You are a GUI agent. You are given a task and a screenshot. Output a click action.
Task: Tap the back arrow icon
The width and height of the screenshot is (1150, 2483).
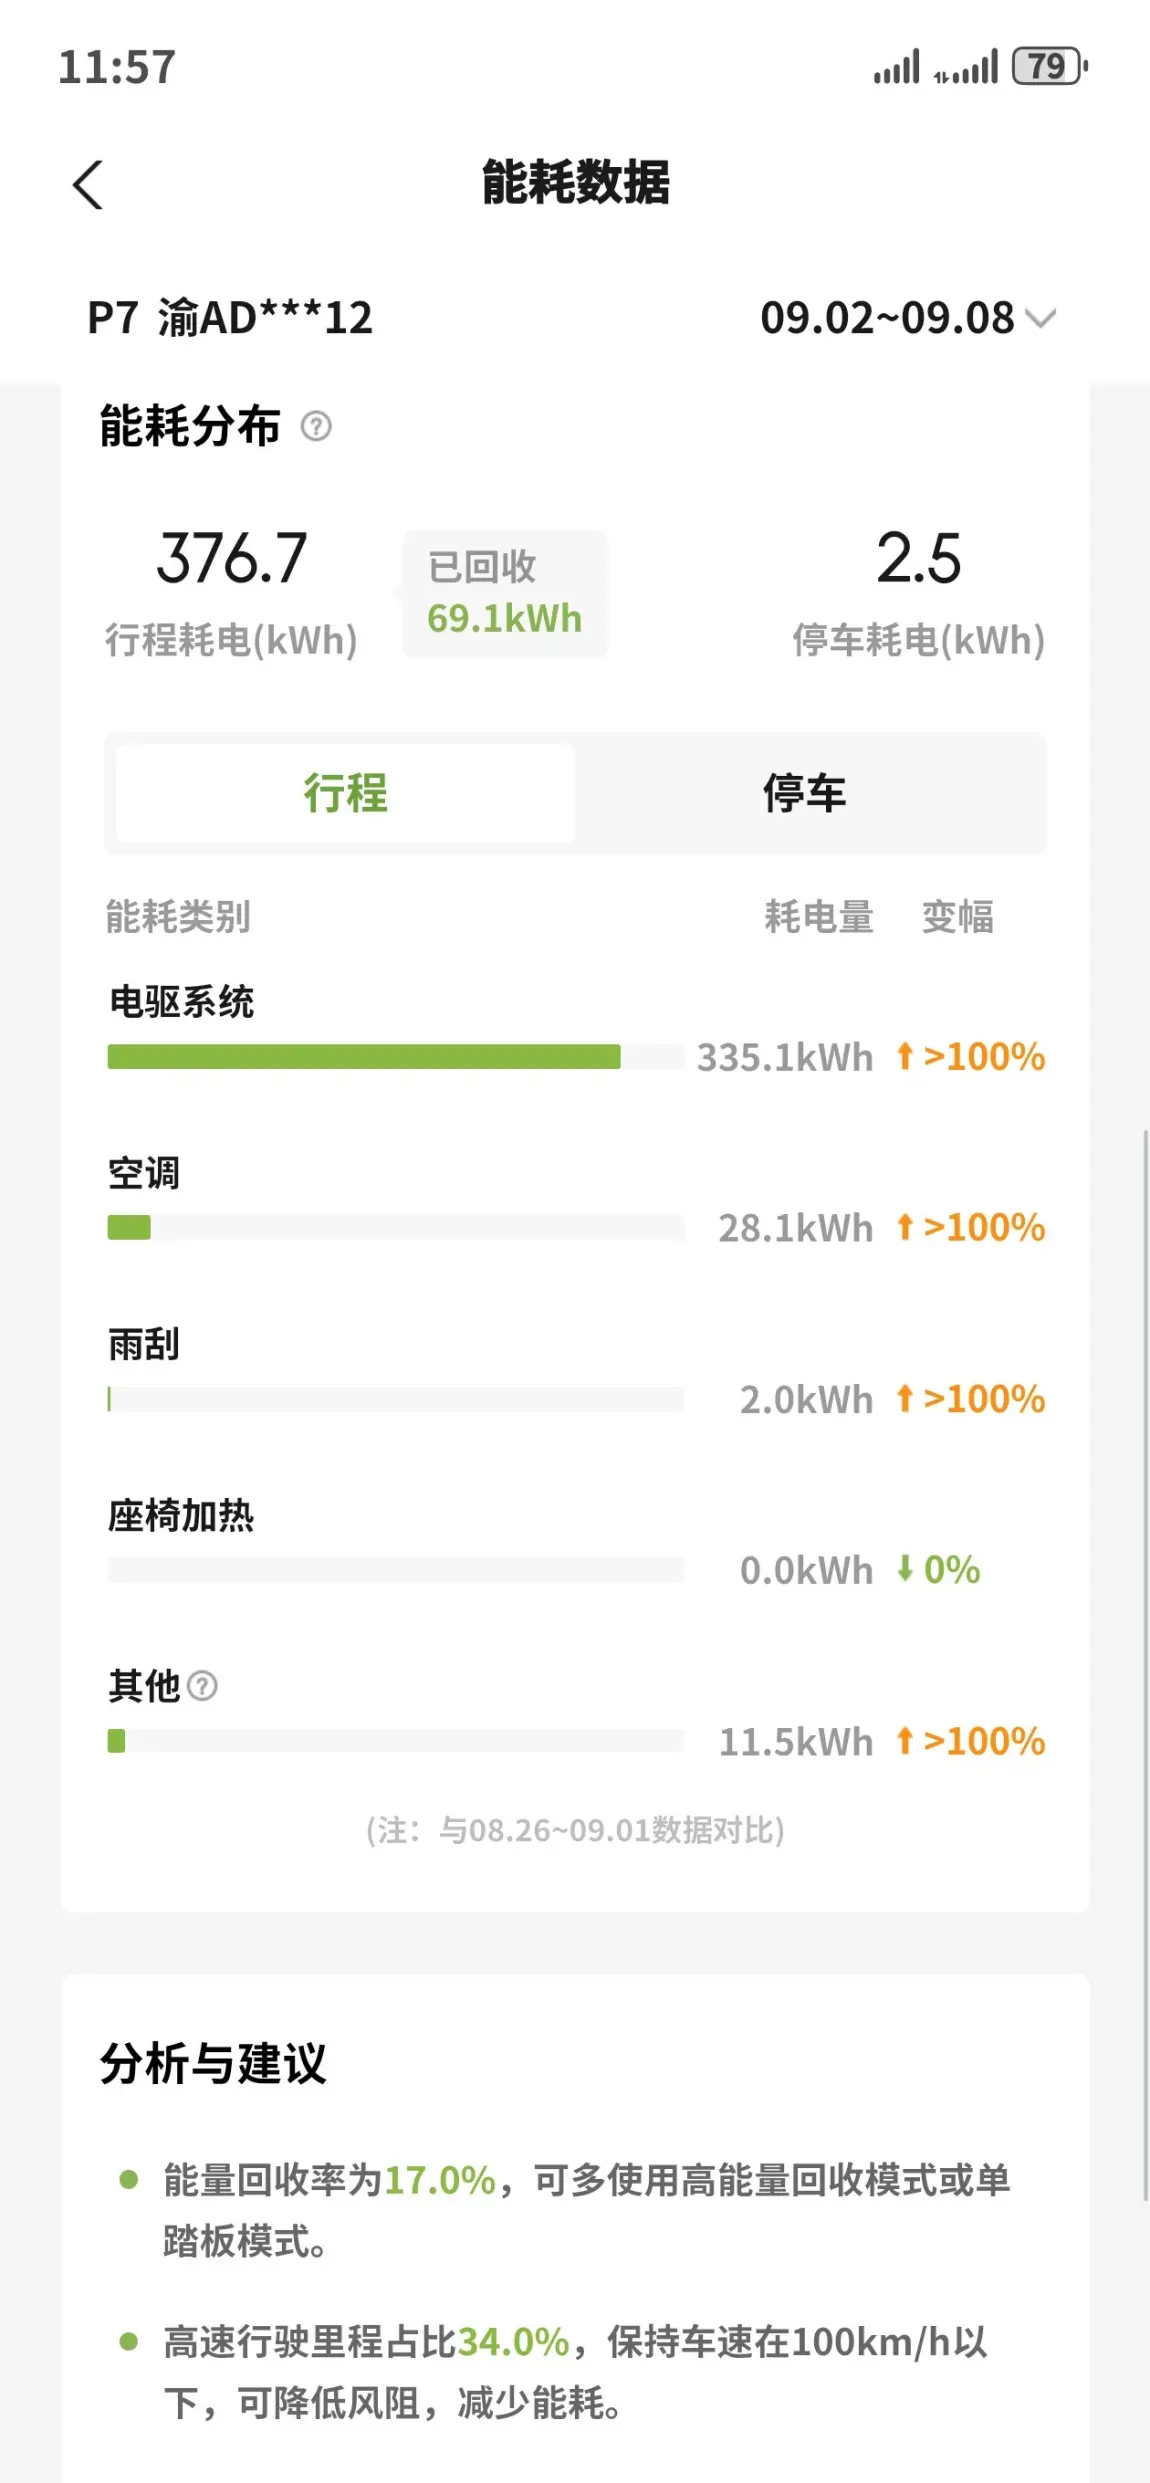[88, 185]
